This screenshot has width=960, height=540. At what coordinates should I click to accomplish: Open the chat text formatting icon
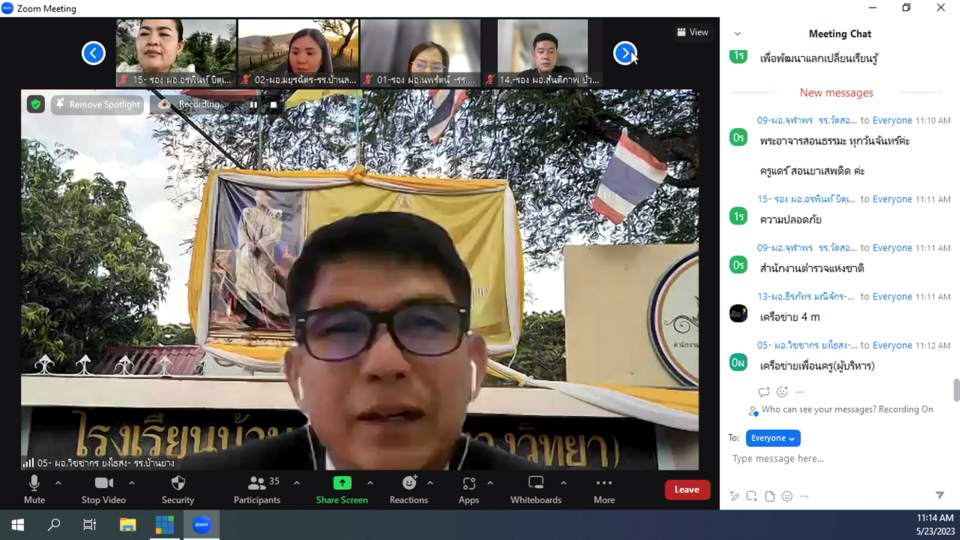[x=734, y=496]
